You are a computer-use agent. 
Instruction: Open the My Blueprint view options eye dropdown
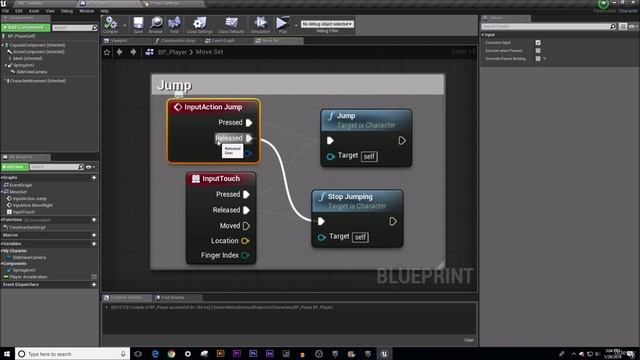pyautogui.click(x=90, y=167)
